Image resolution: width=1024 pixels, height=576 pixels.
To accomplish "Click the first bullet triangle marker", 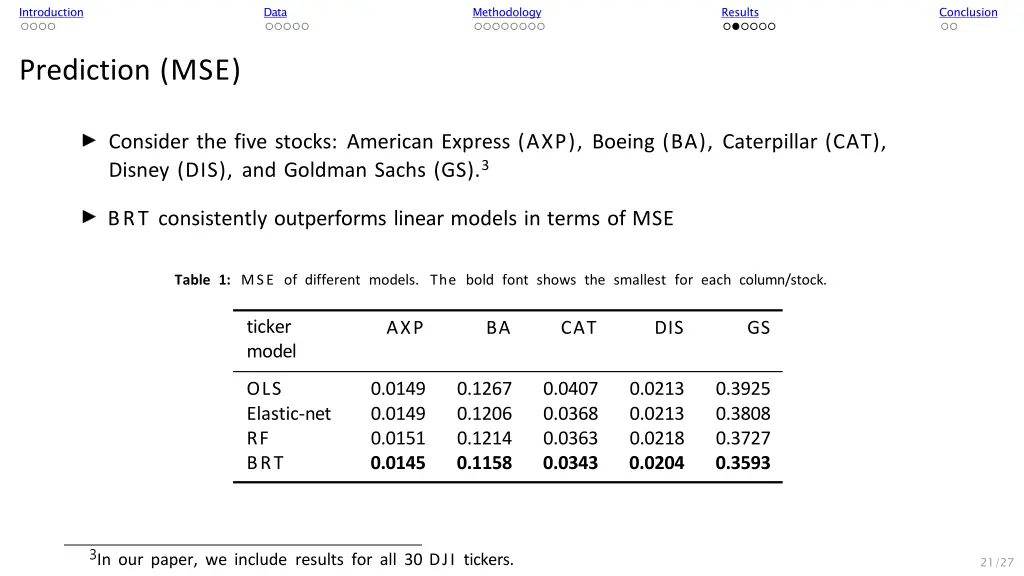I will 89,140.
